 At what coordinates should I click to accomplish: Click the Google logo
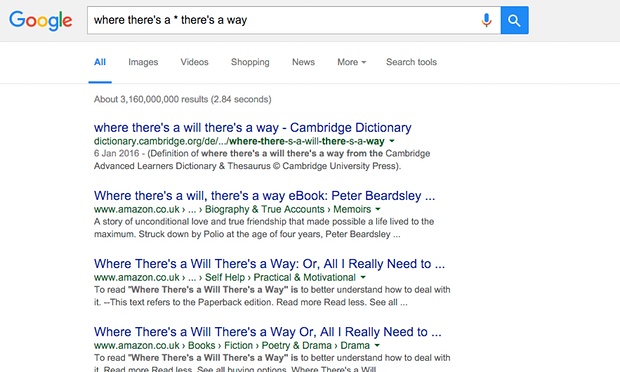[x=40, y=21]
